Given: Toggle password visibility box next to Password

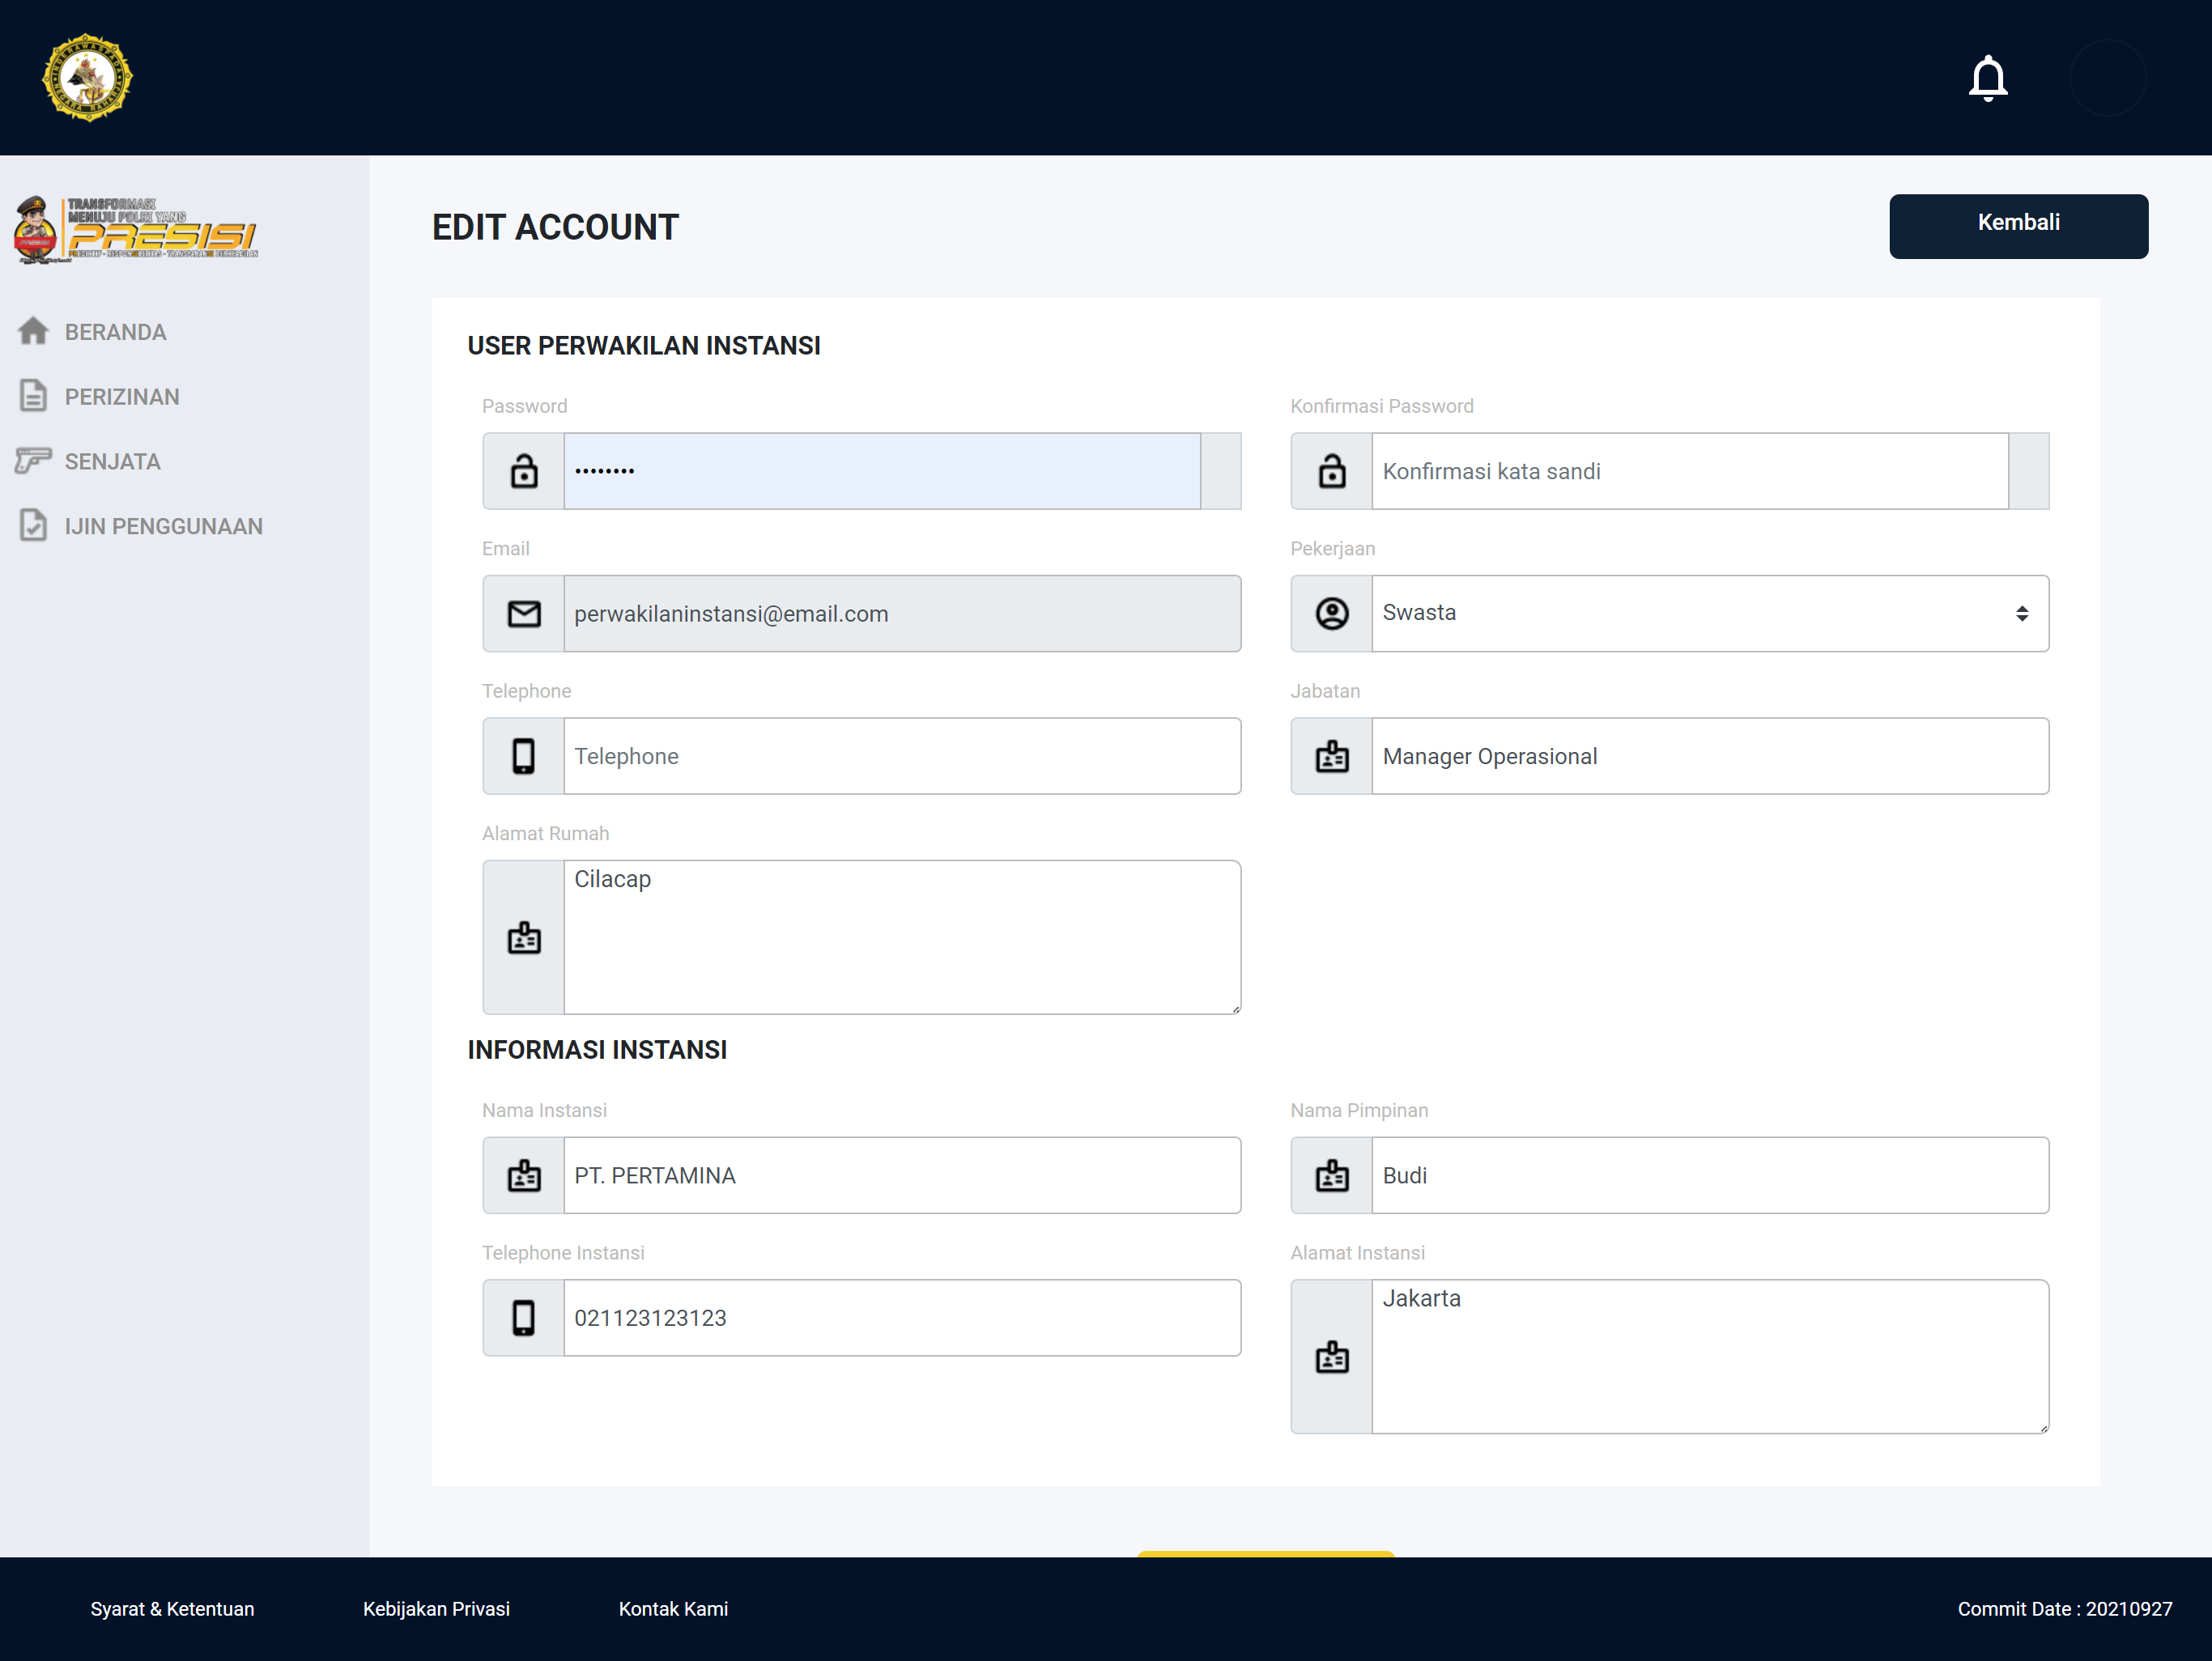Looking at the screenshot, I should 1220,471.
